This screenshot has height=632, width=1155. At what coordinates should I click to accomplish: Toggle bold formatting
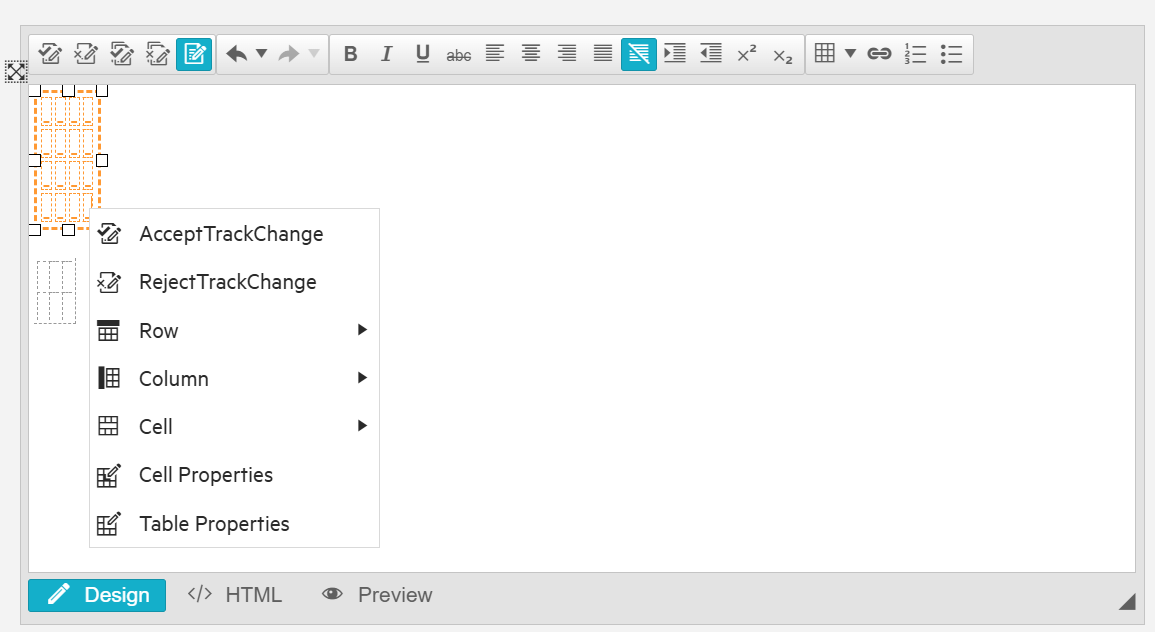350,54
